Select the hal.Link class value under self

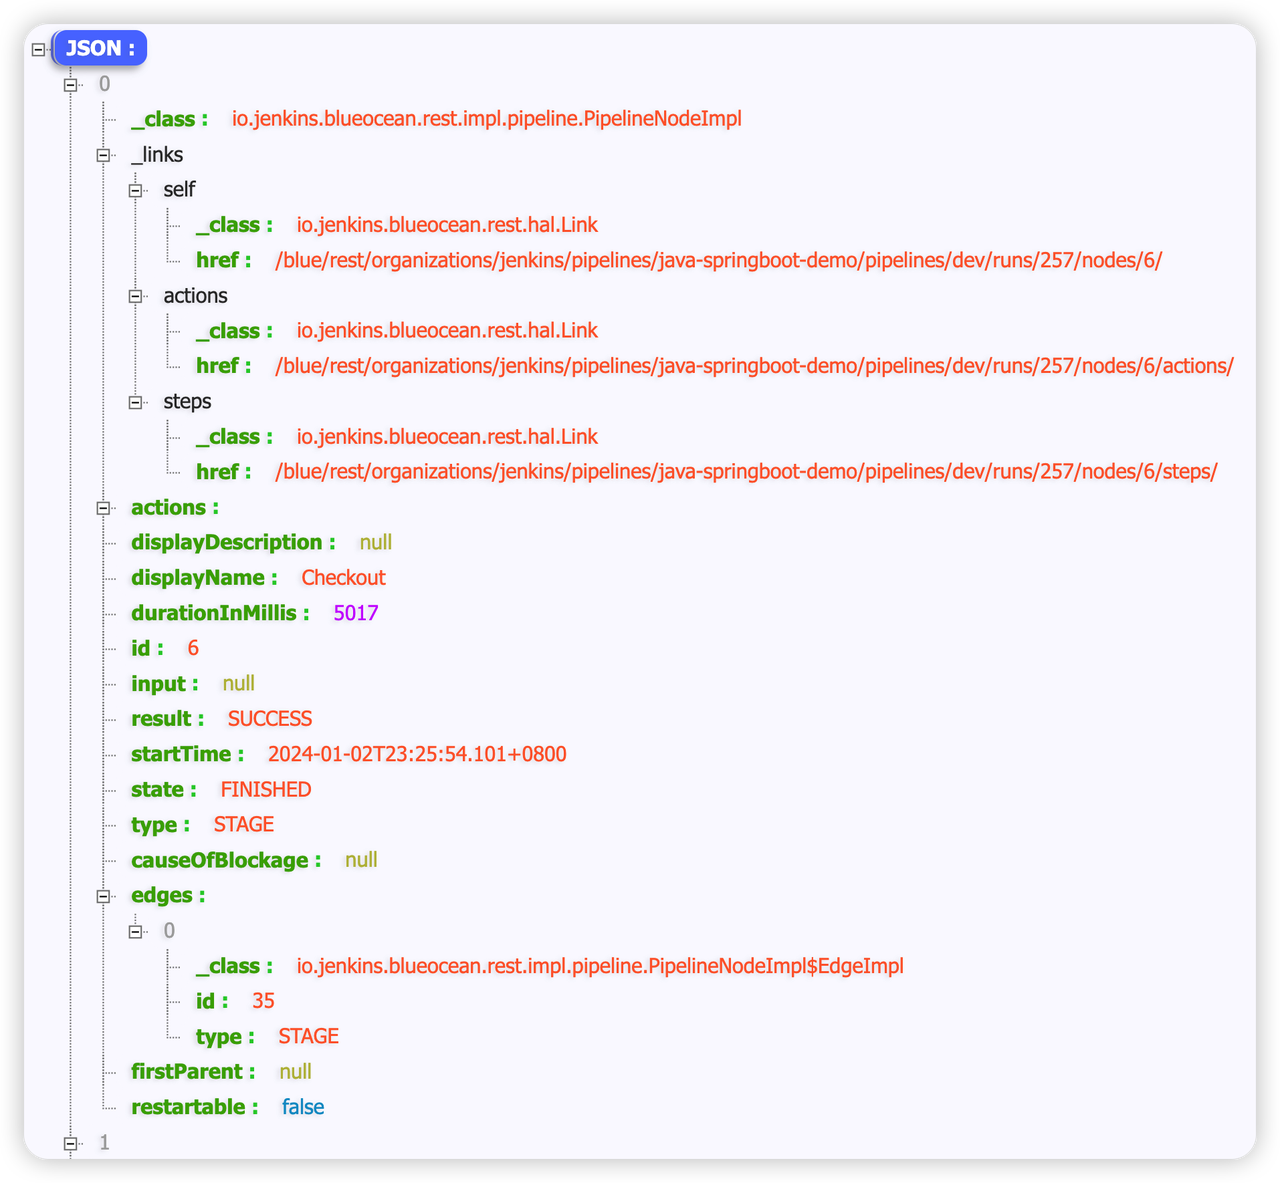pos(447,225)
